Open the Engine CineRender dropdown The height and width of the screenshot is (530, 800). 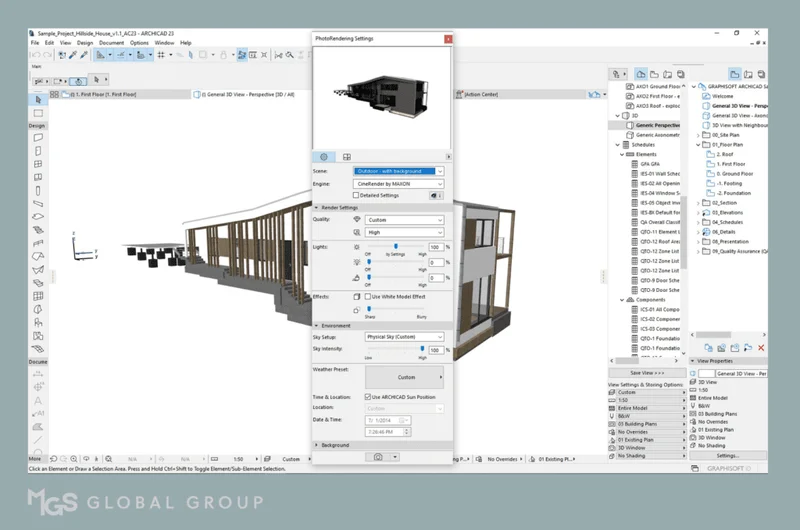tap(398, 183)
